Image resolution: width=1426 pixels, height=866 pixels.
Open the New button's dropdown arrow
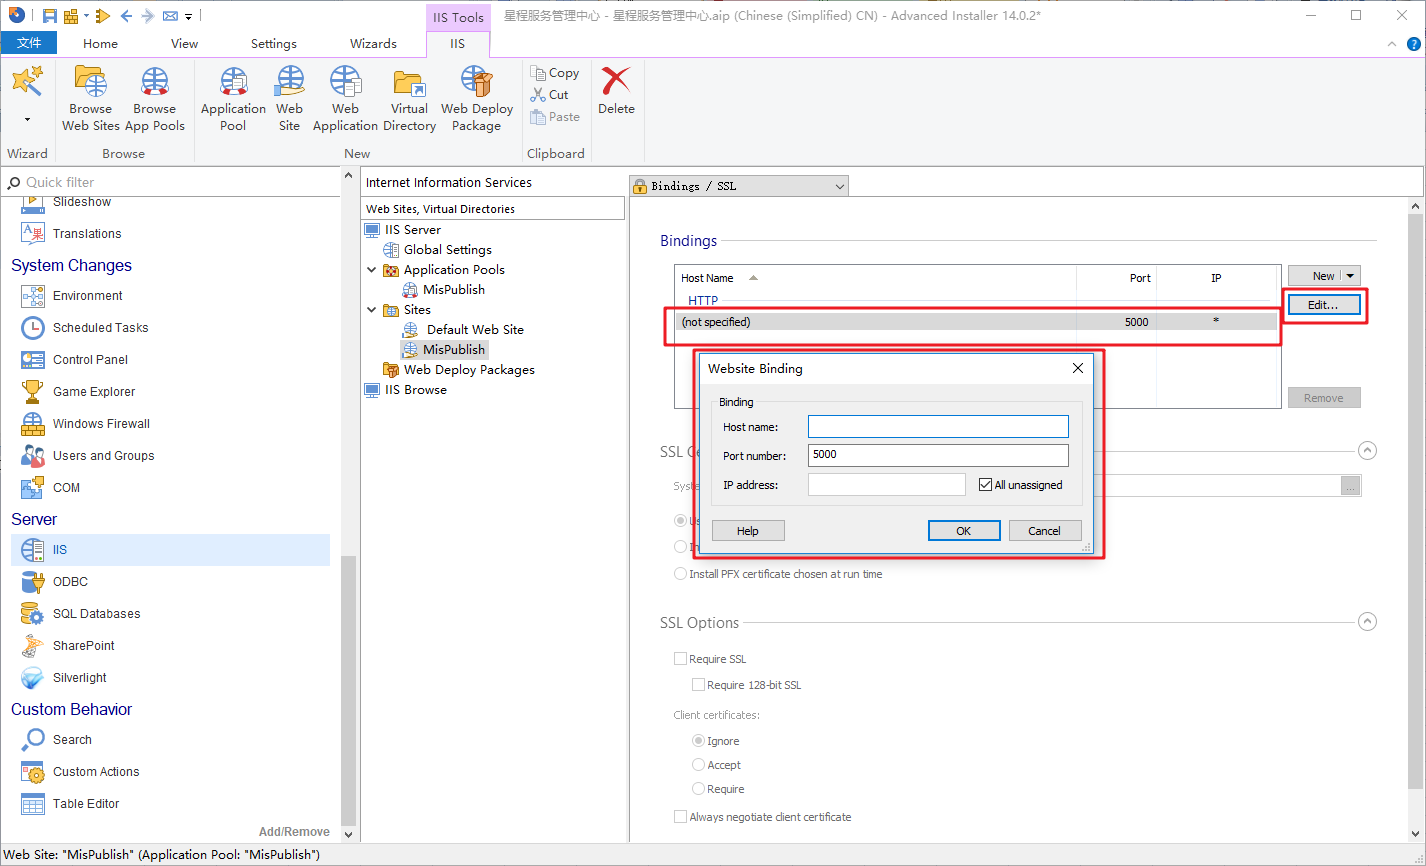pyautogui.click(x=1351, y=276)
